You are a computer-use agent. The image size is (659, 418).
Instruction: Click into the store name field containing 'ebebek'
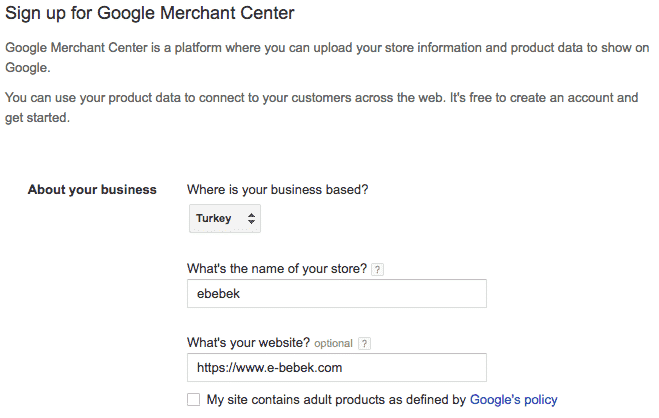point(337,294)
